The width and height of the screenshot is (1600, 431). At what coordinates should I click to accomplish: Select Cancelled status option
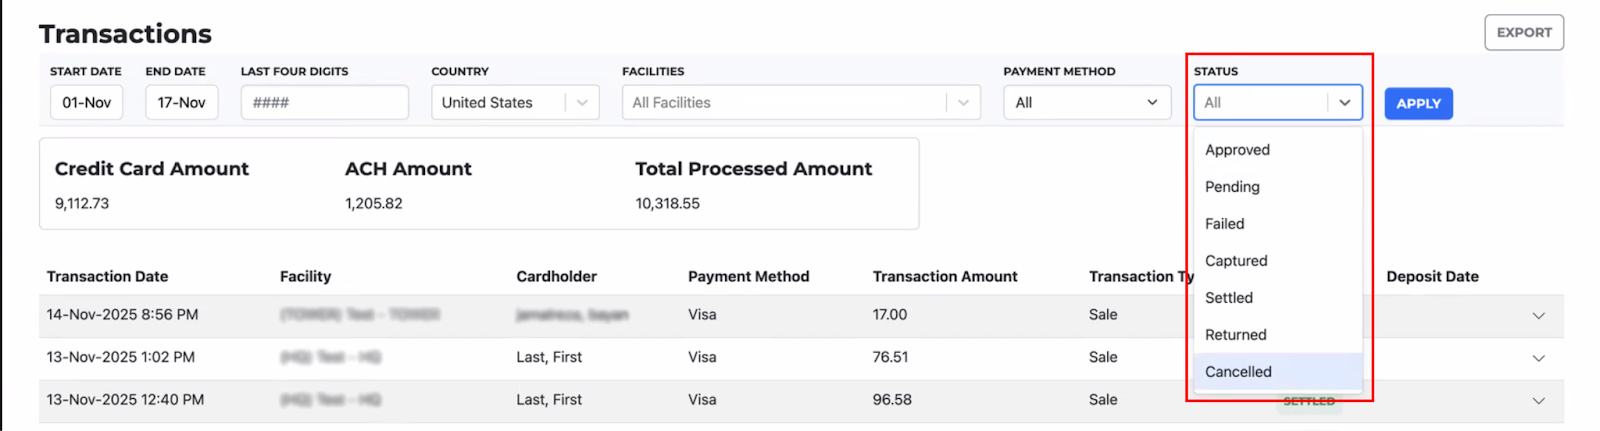click(x=1238, y=372)
